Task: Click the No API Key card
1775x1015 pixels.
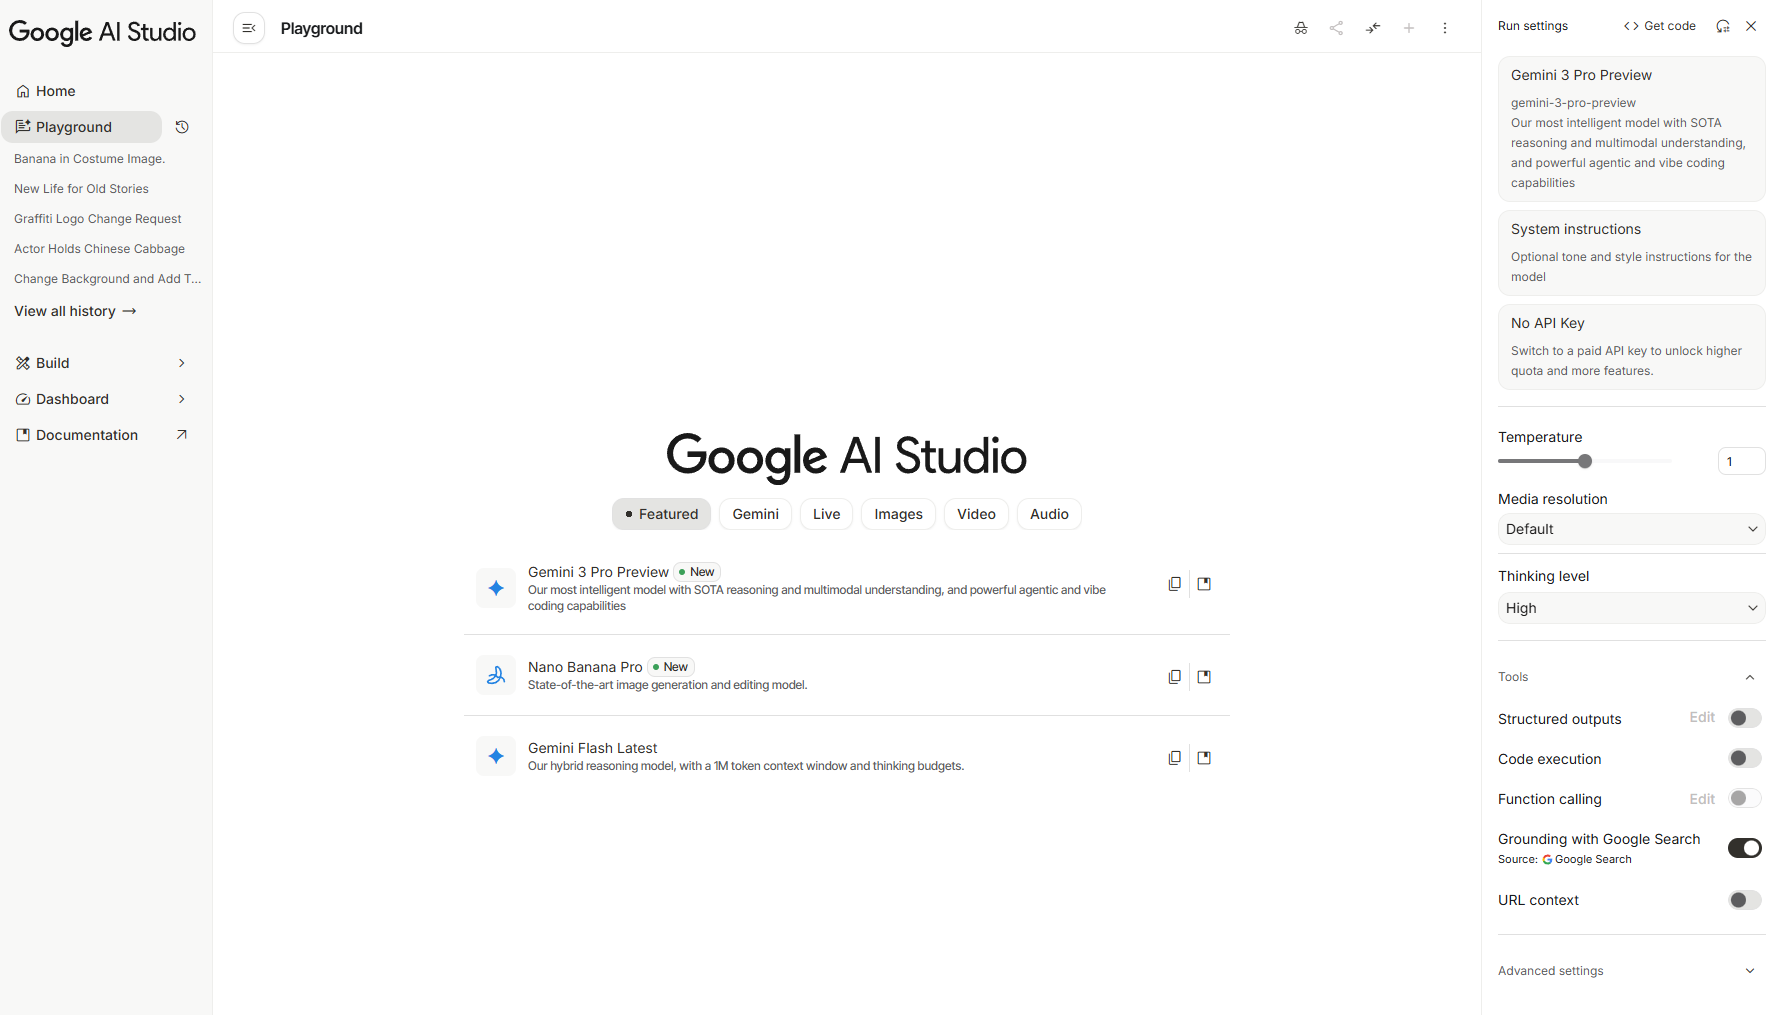Action: tap(1631, 347)
